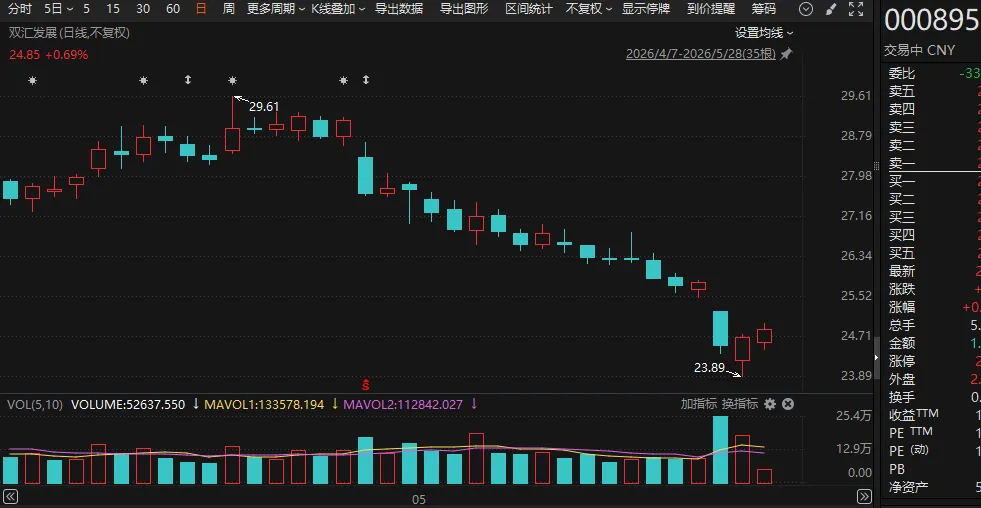Viewport: 981px width, 508px height.
Task: Open VOL indicator settings gear
Action: (x=770, y=404)
